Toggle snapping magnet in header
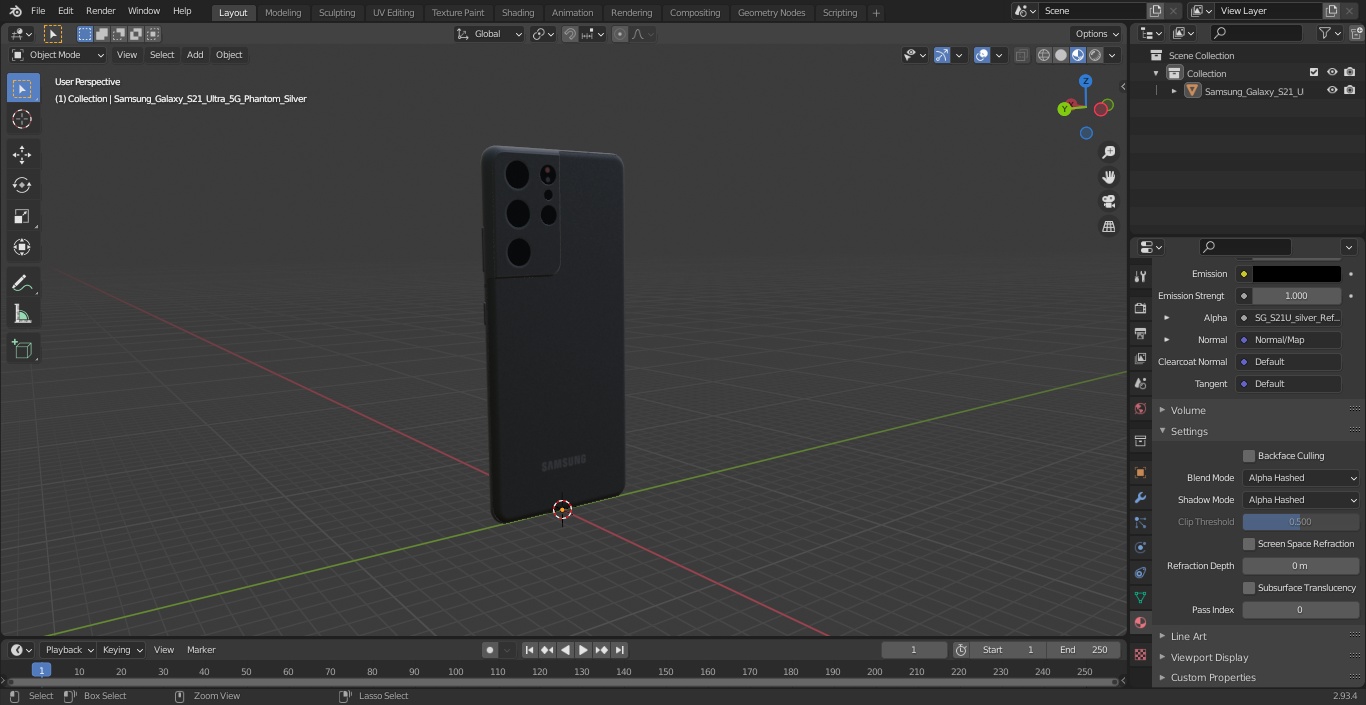 [570, 34]
